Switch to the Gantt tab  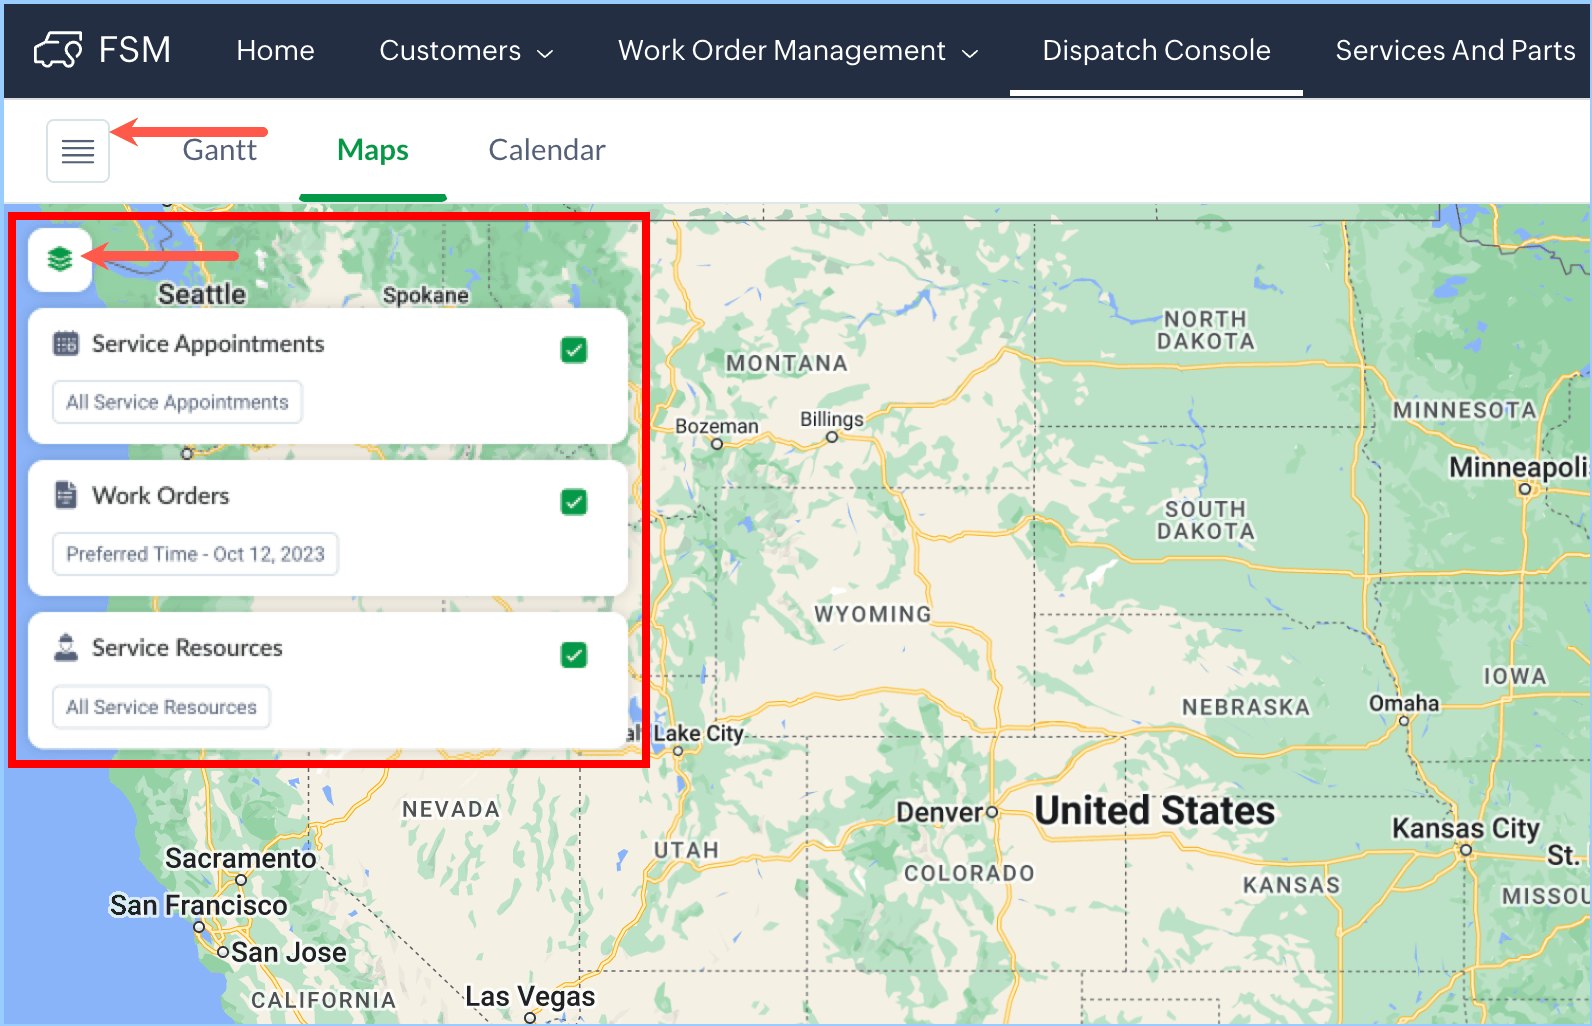(x=219, y=150)
